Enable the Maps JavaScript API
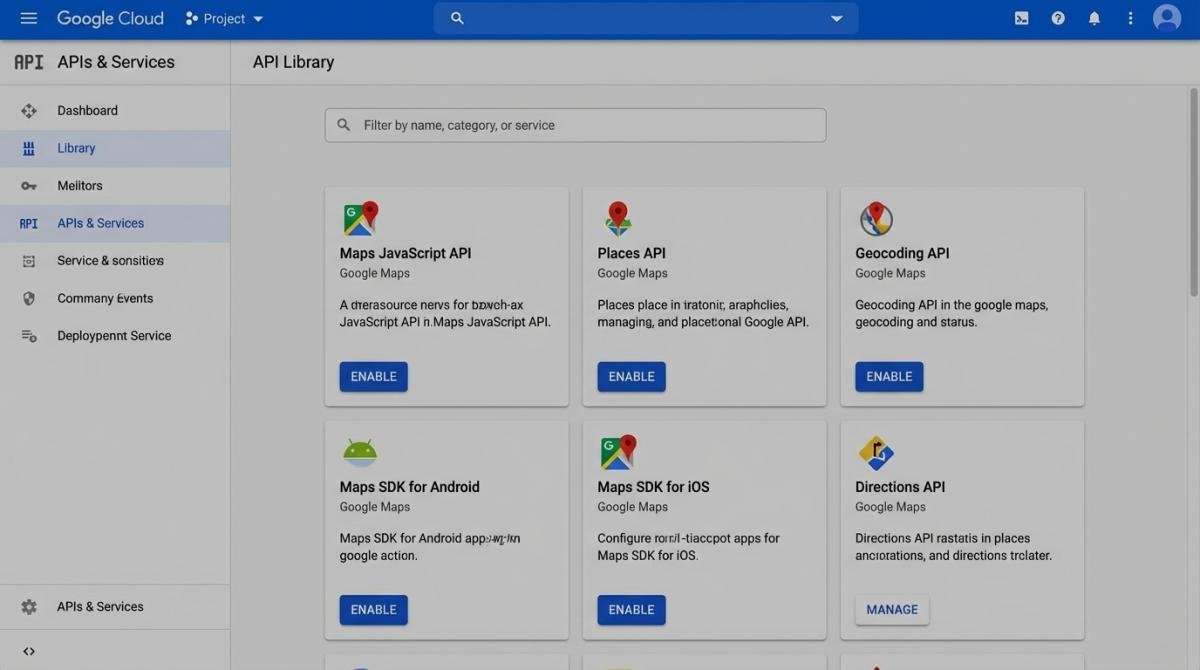 tap(373, 377)
